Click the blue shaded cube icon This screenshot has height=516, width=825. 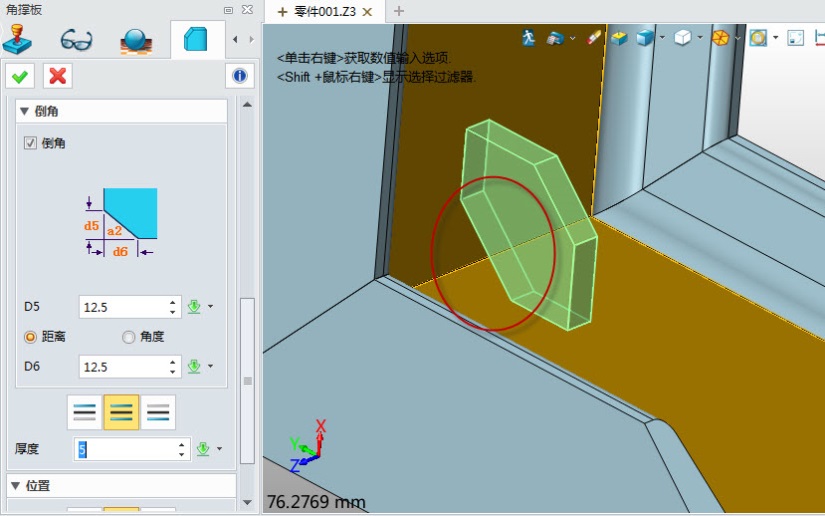(x=645, y=38)
